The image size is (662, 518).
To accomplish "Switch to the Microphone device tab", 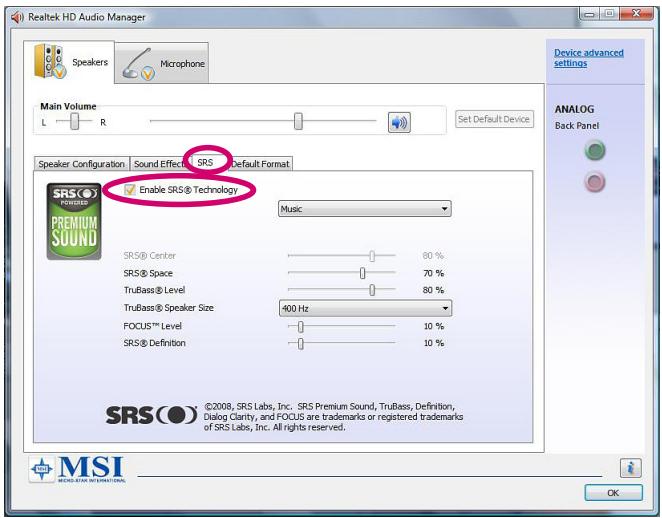I will pos(162,63).
